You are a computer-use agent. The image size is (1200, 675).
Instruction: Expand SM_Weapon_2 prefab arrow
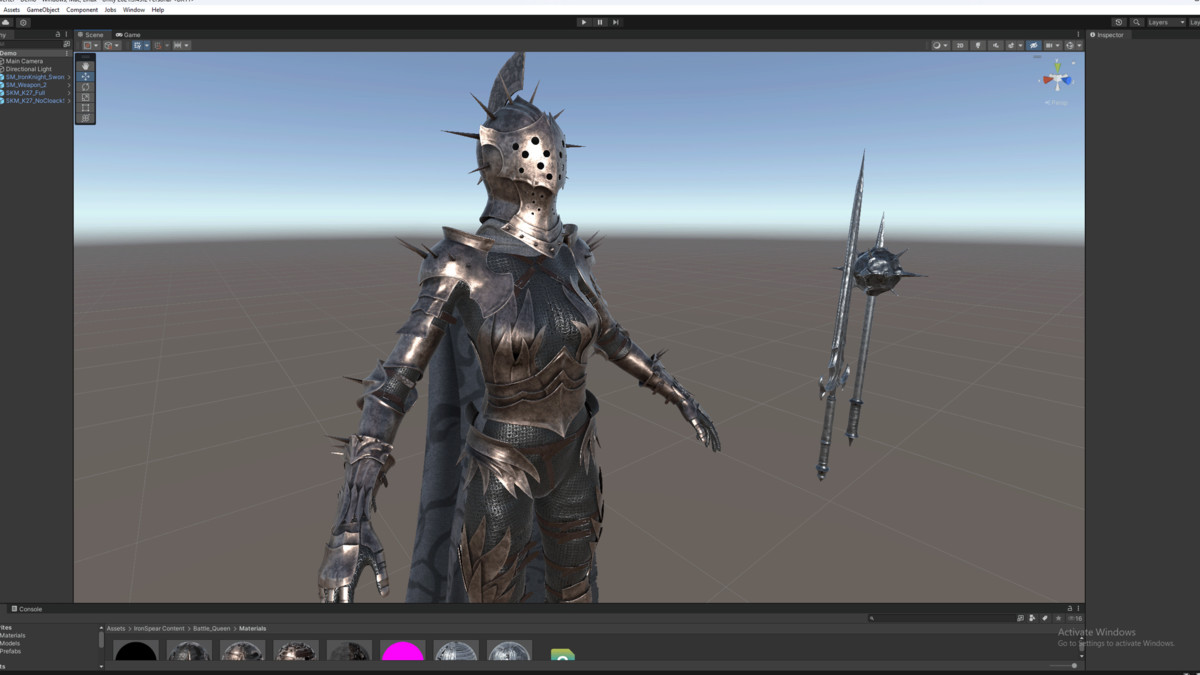(x=69, y=85)
